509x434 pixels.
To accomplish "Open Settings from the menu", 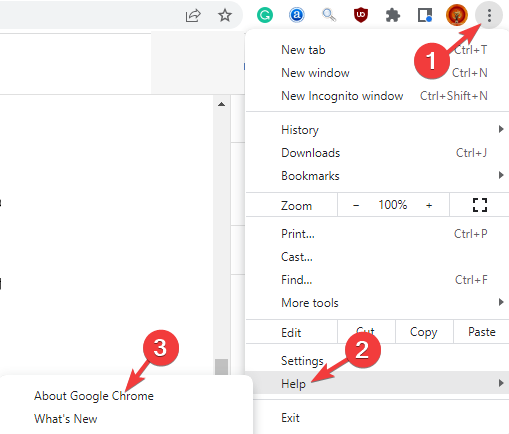I will [377, 361].
